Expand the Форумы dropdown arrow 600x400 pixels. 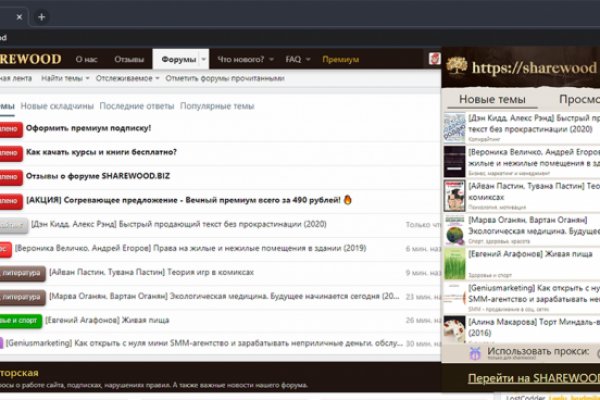pos(204,59)
